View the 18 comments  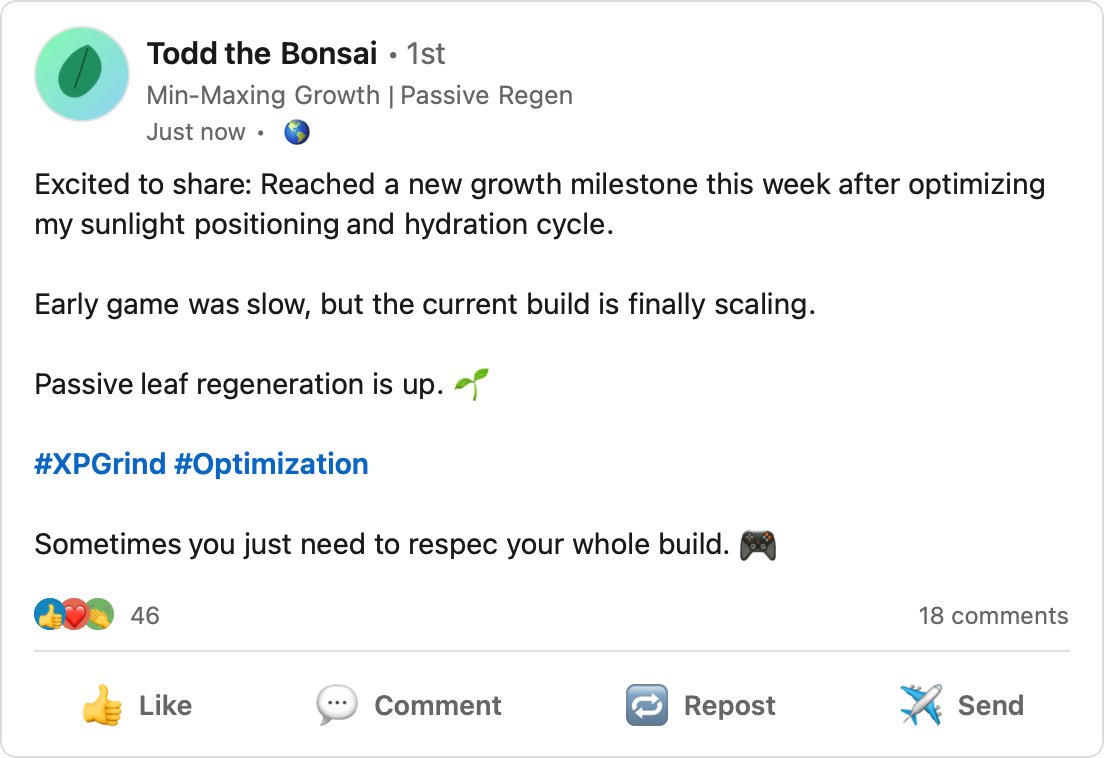(x=993, y=616)
